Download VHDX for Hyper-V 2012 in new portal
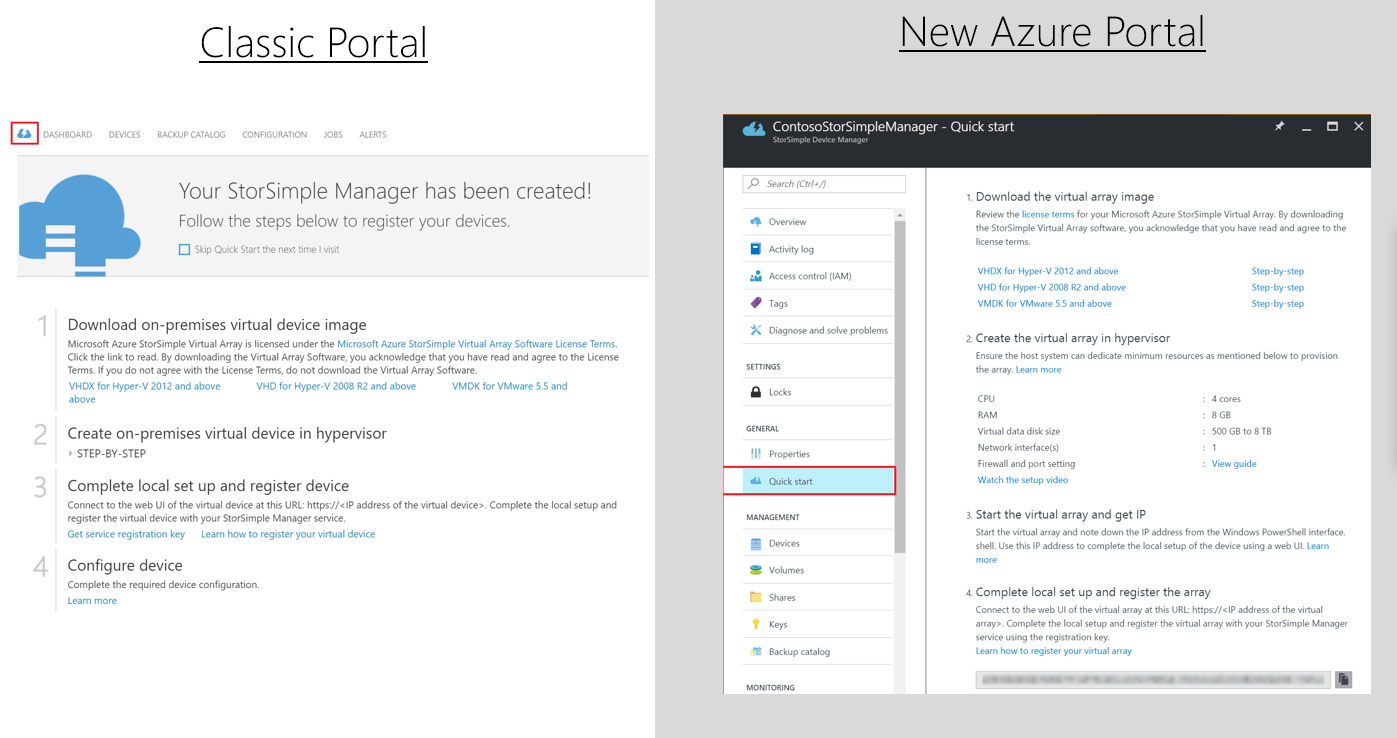Viewport: 1397px width, 738px height. click(1048, 271)
